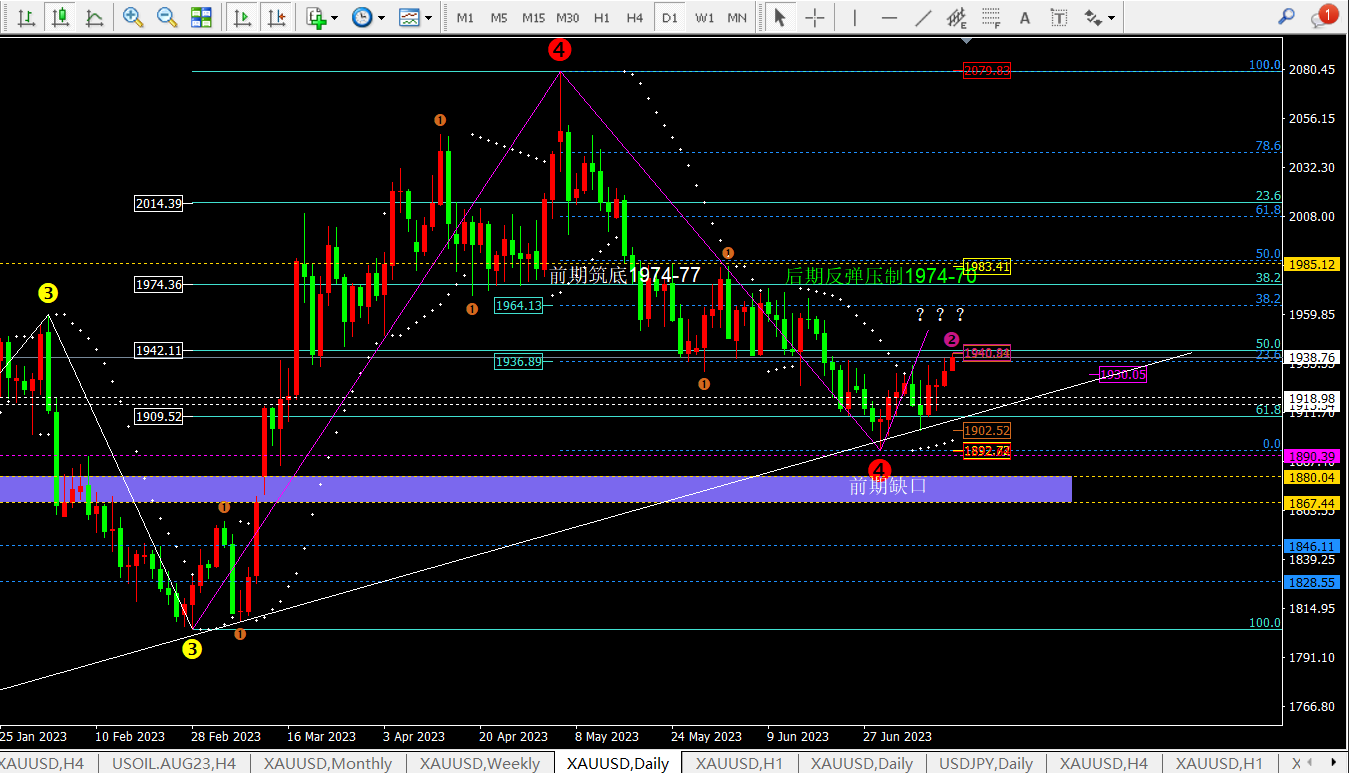Viewport: 1349px width, 773px height.
Task: Select the M1 timeframe
Action: point(465,17)
